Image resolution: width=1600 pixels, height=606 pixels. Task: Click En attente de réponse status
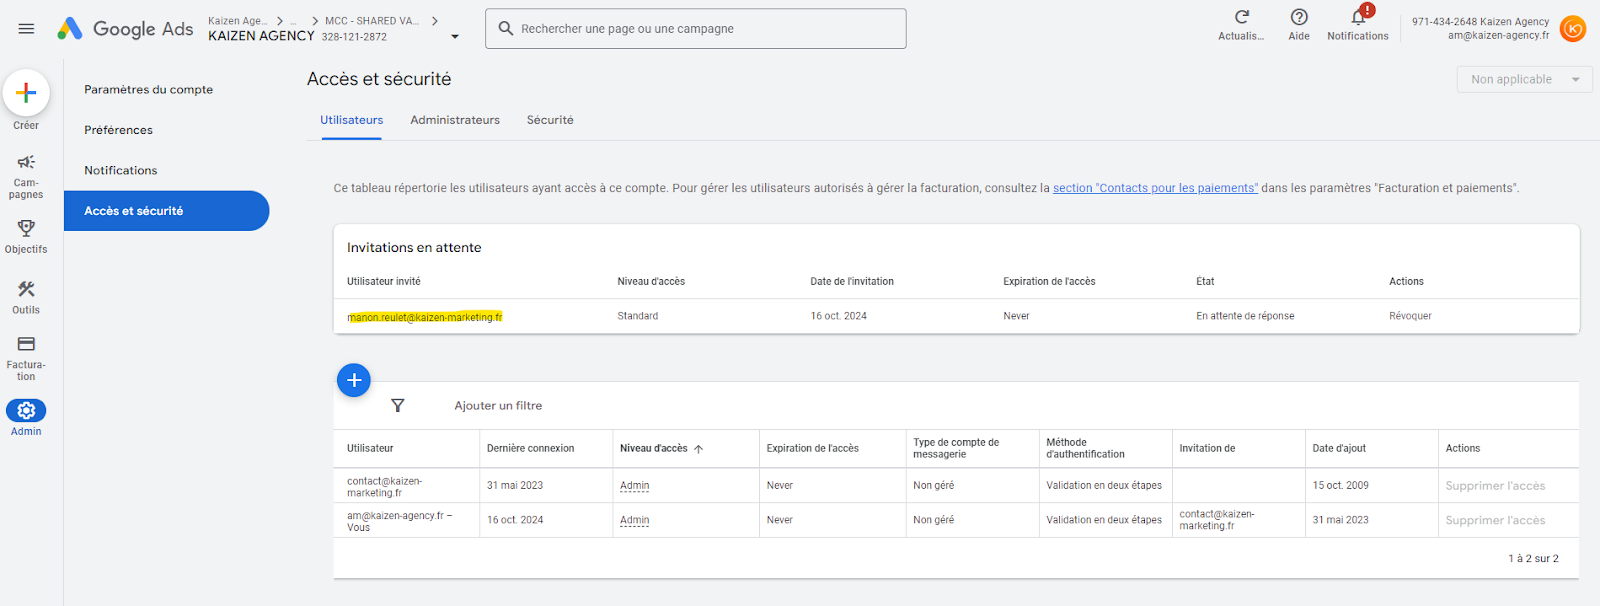point(1245,316)
